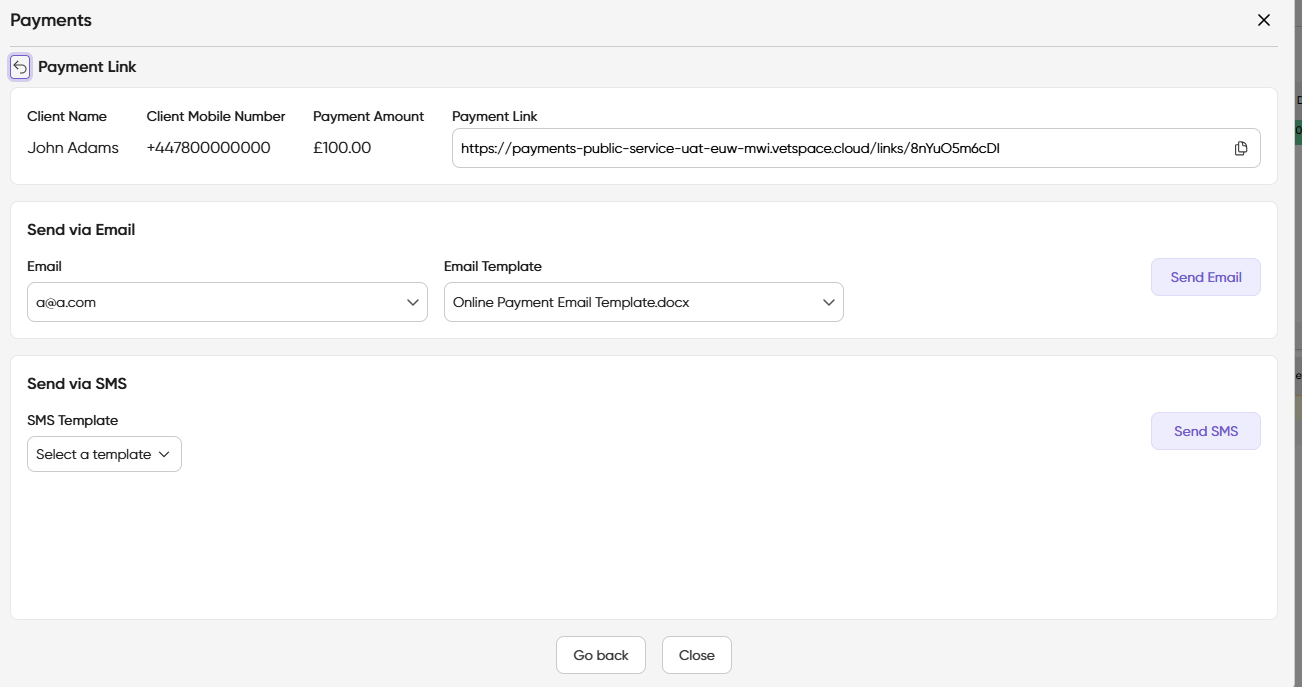Viewport: 1302px width, 687px height.
Task: Click the a@a.com email value
Action: click(x=66, y=302)
